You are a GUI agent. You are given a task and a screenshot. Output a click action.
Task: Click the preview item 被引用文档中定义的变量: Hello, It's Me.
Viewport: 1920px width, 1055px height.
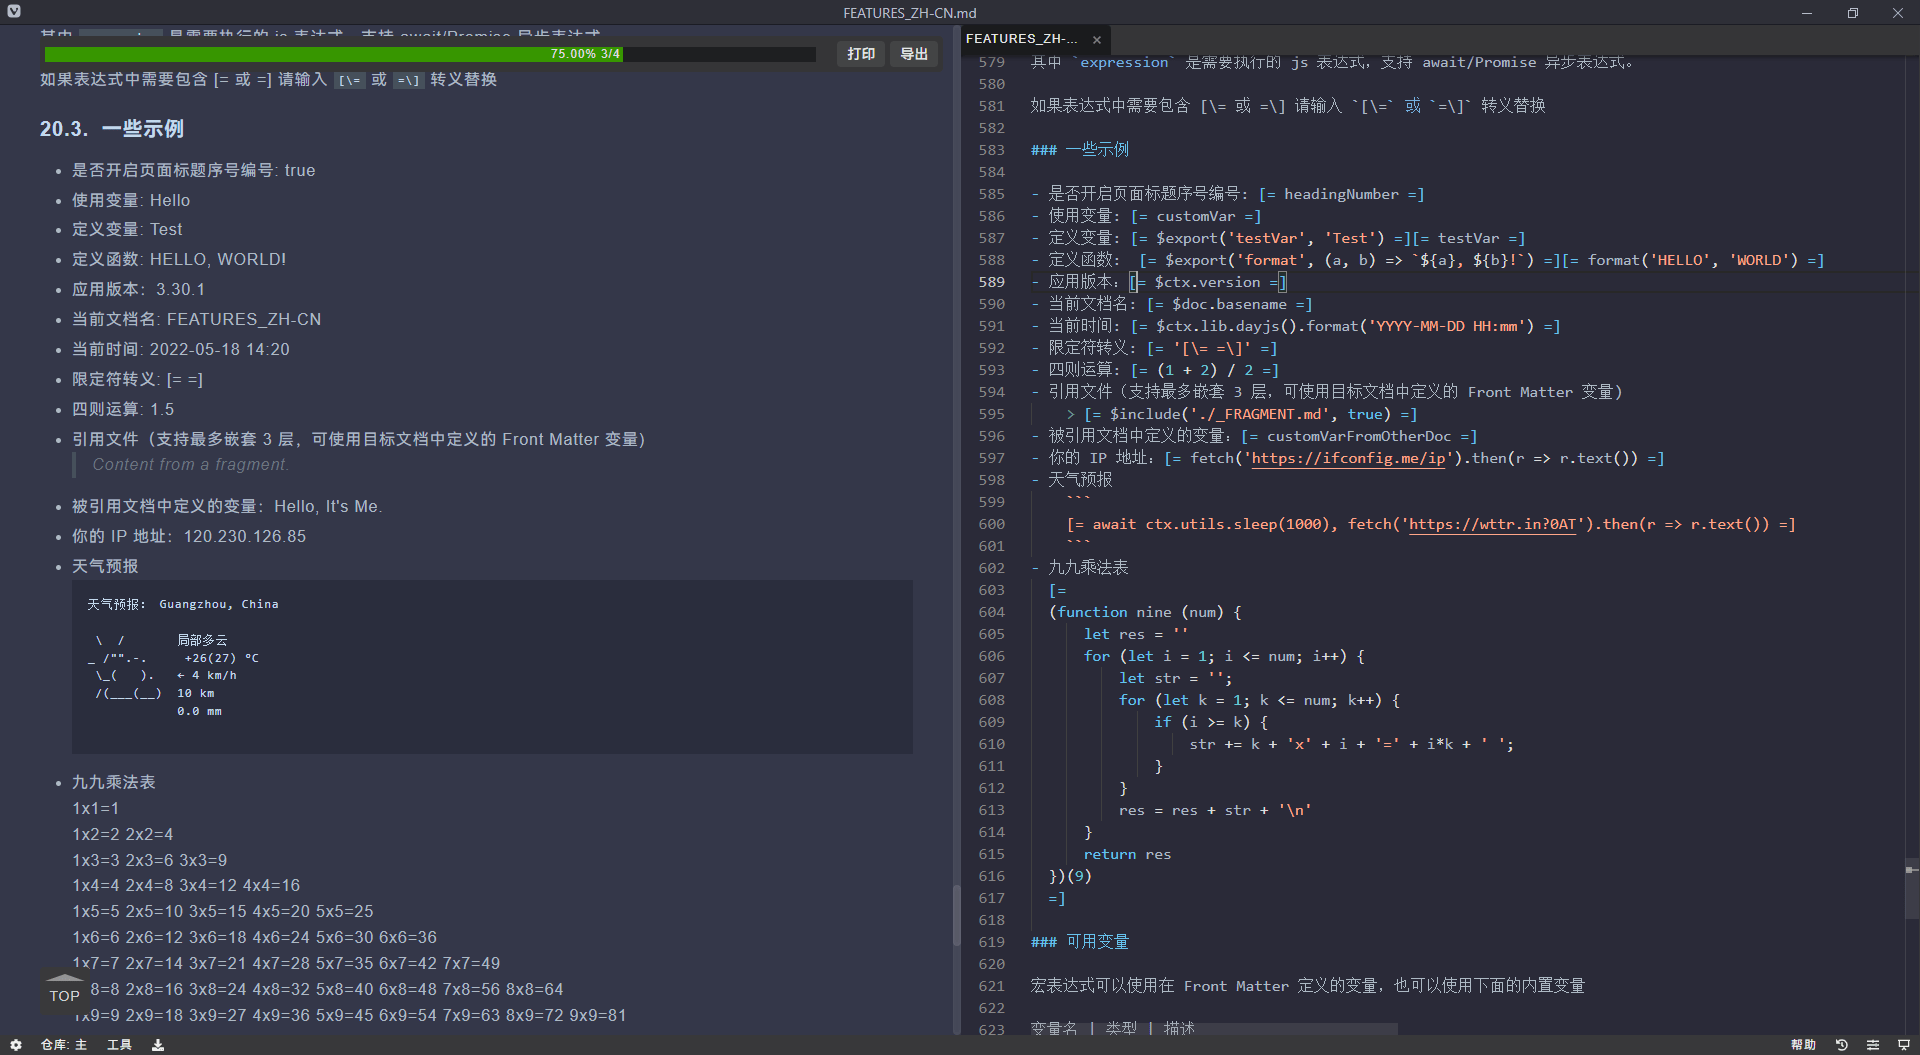click(x=227, y=507)
